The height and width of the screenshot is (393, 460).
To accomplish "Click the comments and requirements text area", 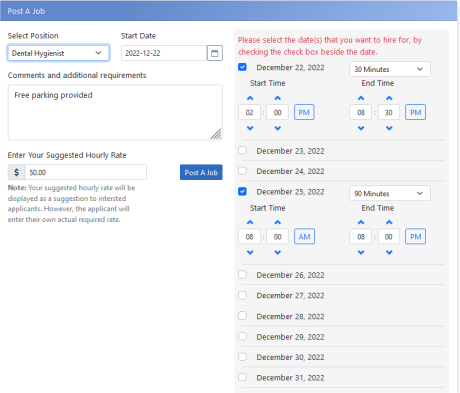I will click(x=115, y=112).
